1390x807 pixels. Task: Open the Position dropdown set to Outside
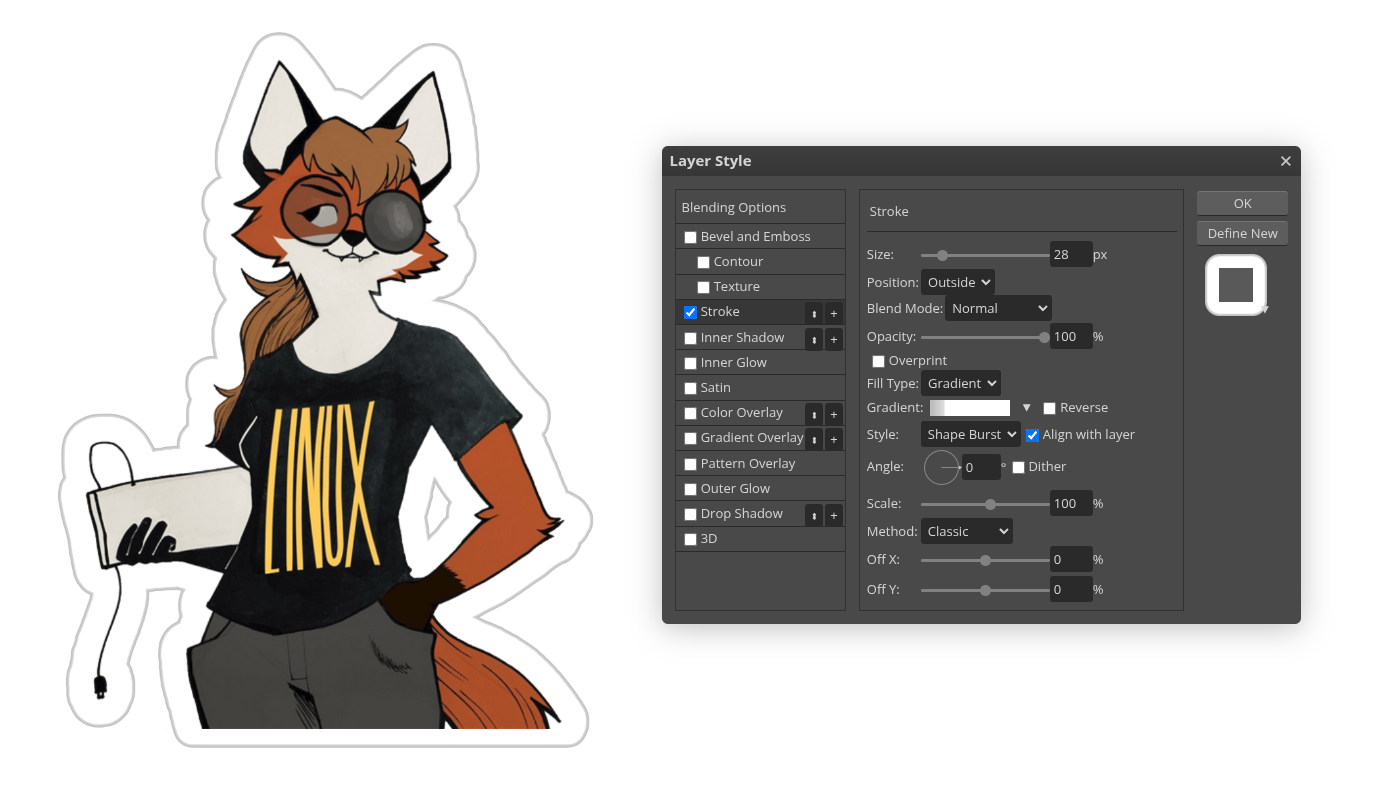(x=957, y=283)
